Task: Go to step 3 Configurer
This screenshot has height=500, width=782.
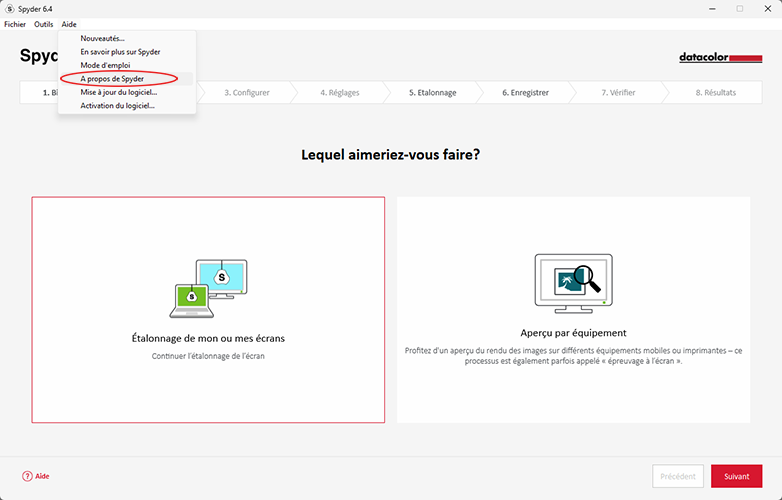Action: point(246,93)
